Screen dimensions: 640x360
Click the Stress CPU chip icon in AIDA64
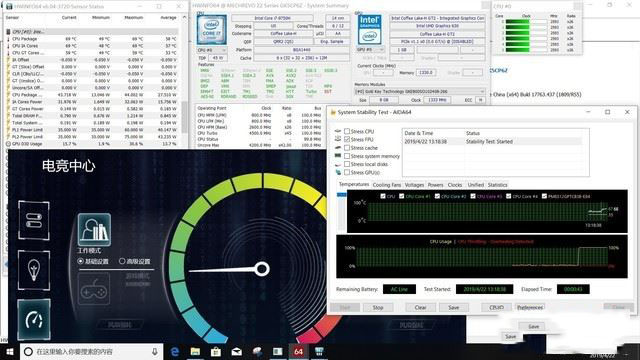click(x=338, y=131)
